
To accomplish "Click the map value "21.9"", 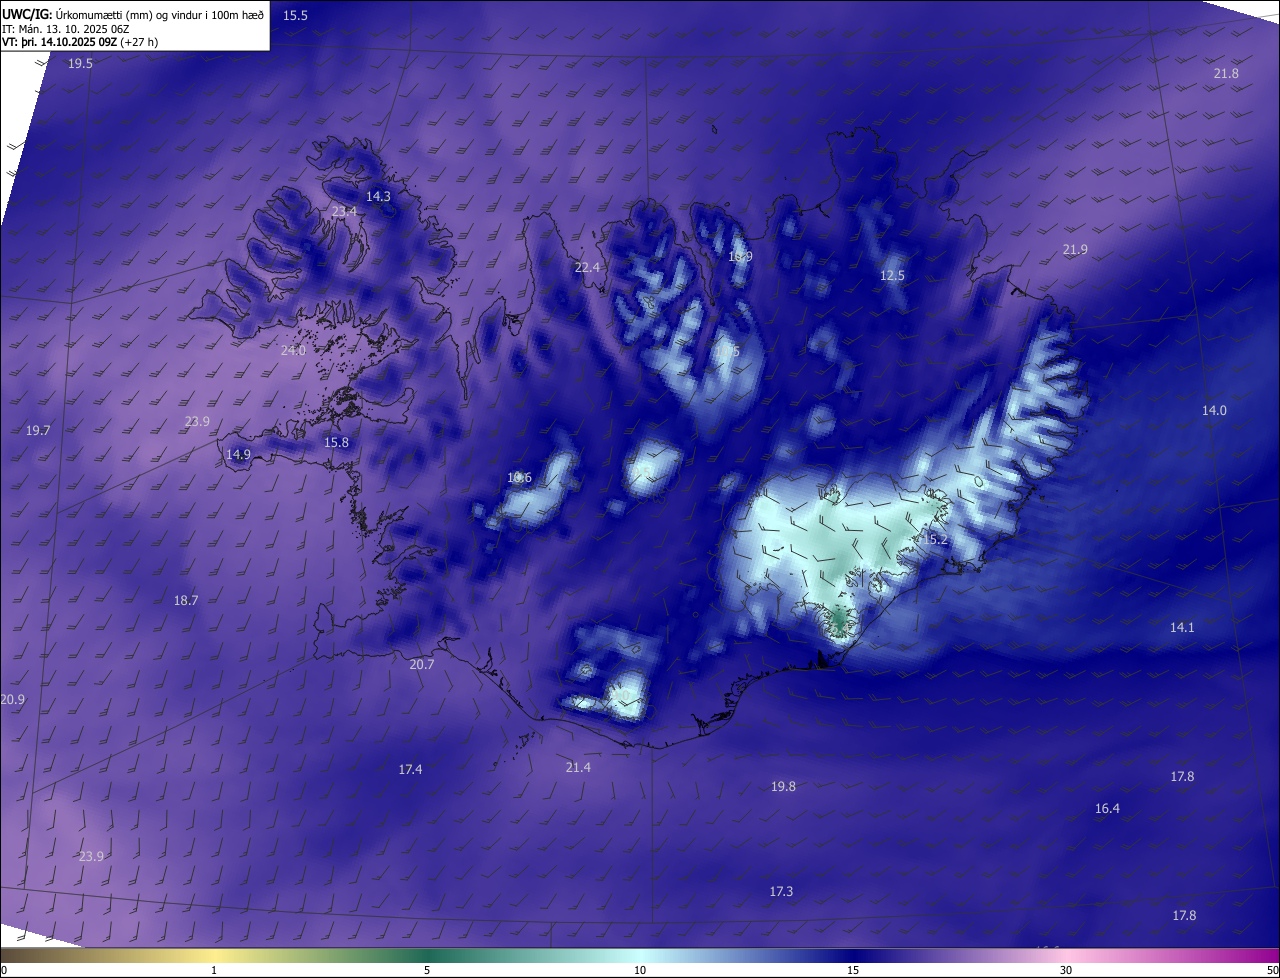I will click(1075, 249).
